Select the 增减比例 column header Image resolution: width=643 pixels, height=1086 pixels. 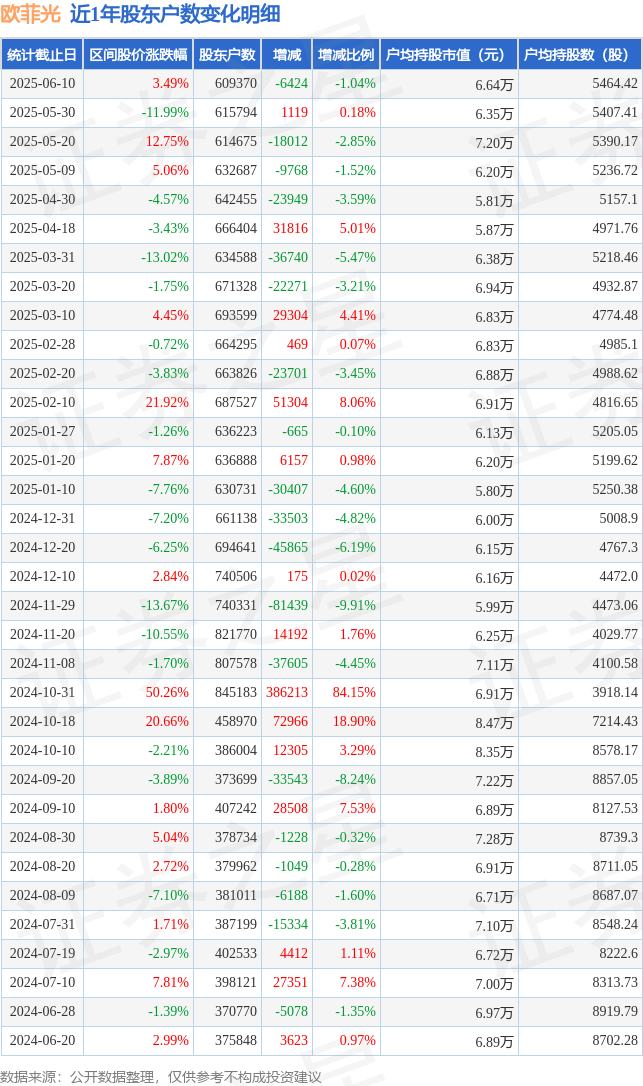[346, 55]
